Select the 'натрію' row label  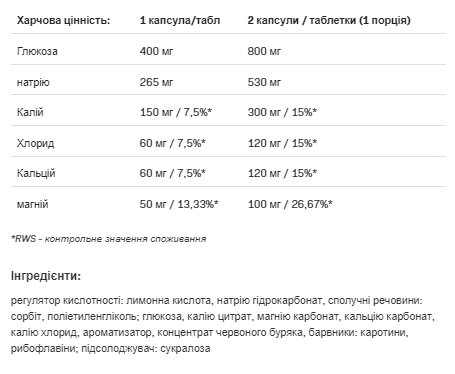pos(33,82)
